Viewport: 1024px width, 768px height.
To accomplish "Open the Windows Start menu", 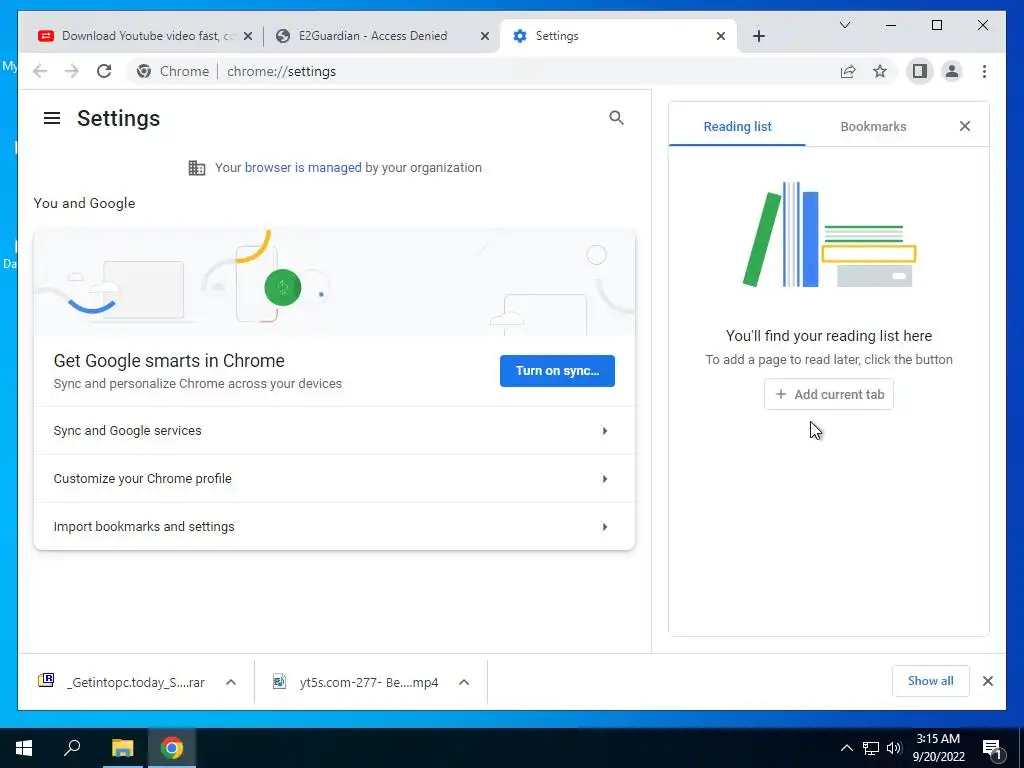I will click(x=24, y=748).
